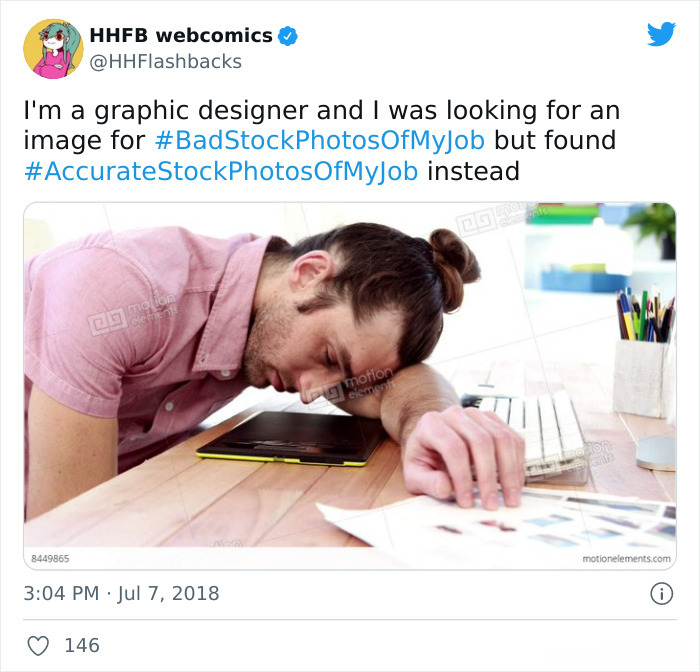Click the pencil holder in the photo
Image resolution: width=700 pixels, height=672 pixels.
click(x=644, y=353)
